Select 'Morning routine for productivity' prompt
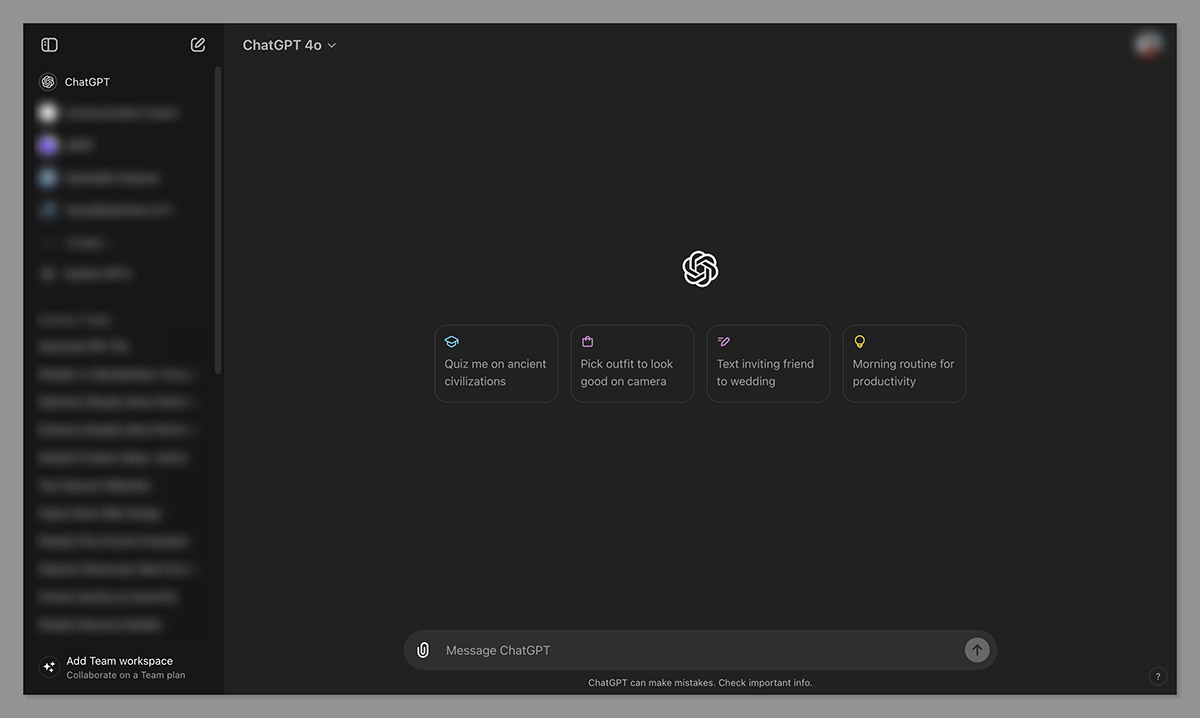 pyautogui.click(x=904, y=372)
